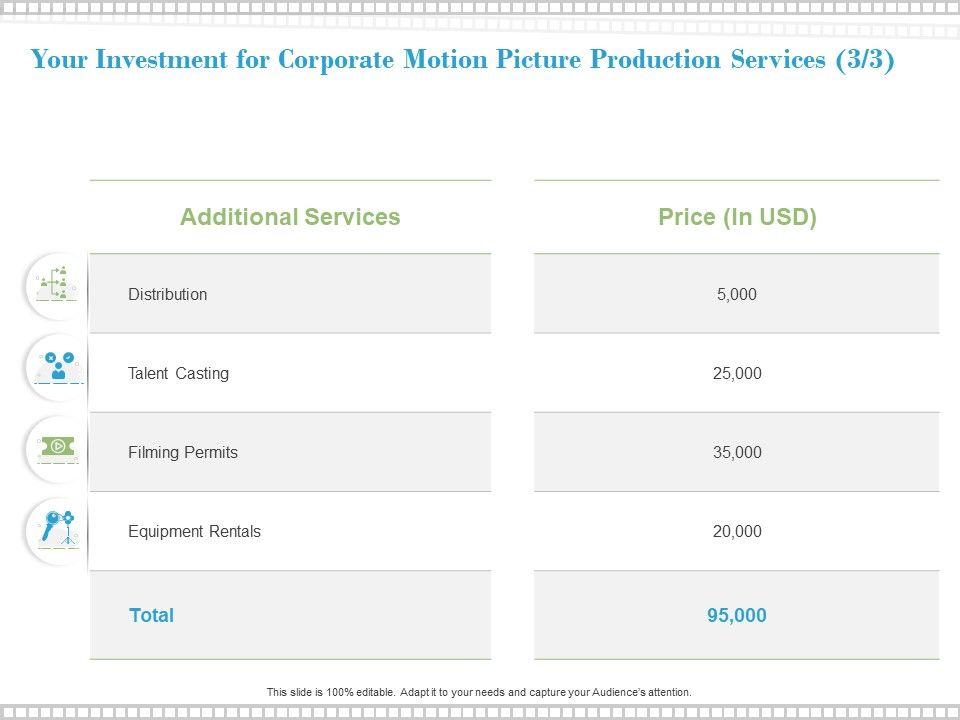Click the slide title about Corporate Motion Picture
The width and height of the screenshot is (960, 720).
tap(463, 60)
